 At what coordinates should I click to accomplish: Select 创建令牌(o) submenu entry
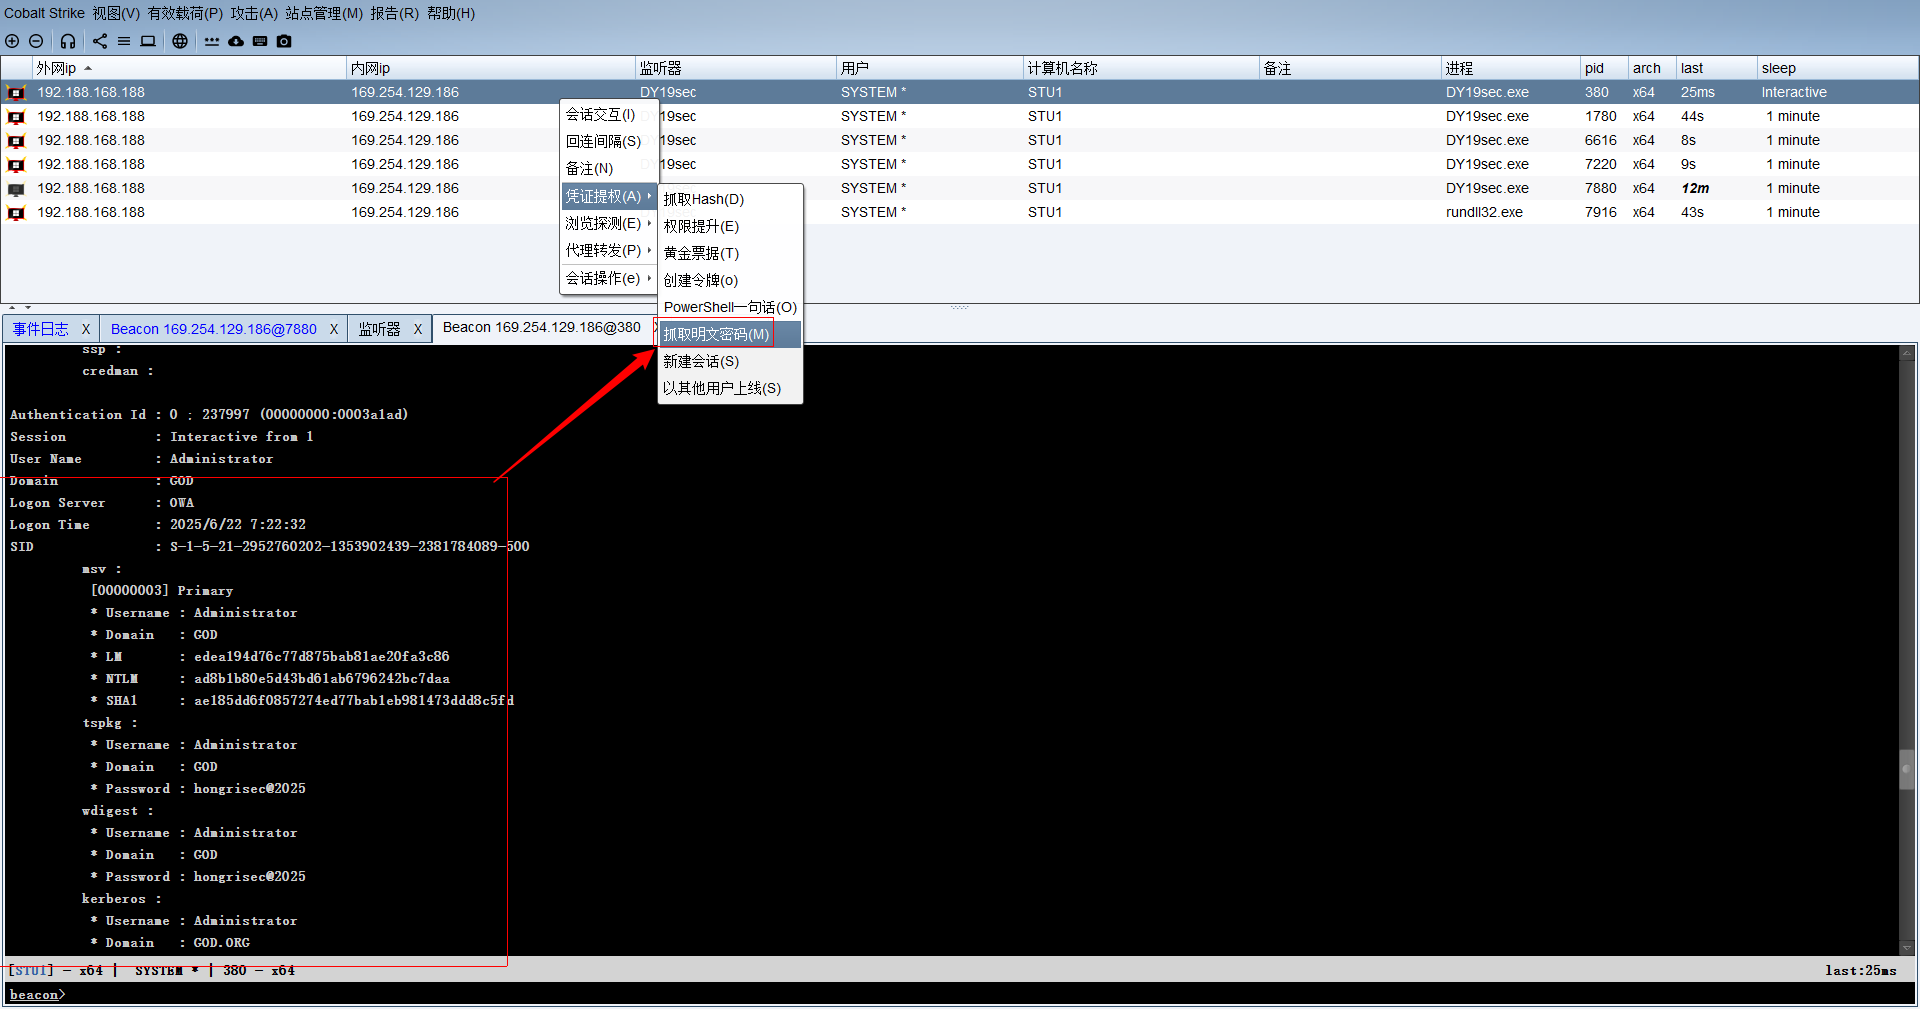[730, 280]
